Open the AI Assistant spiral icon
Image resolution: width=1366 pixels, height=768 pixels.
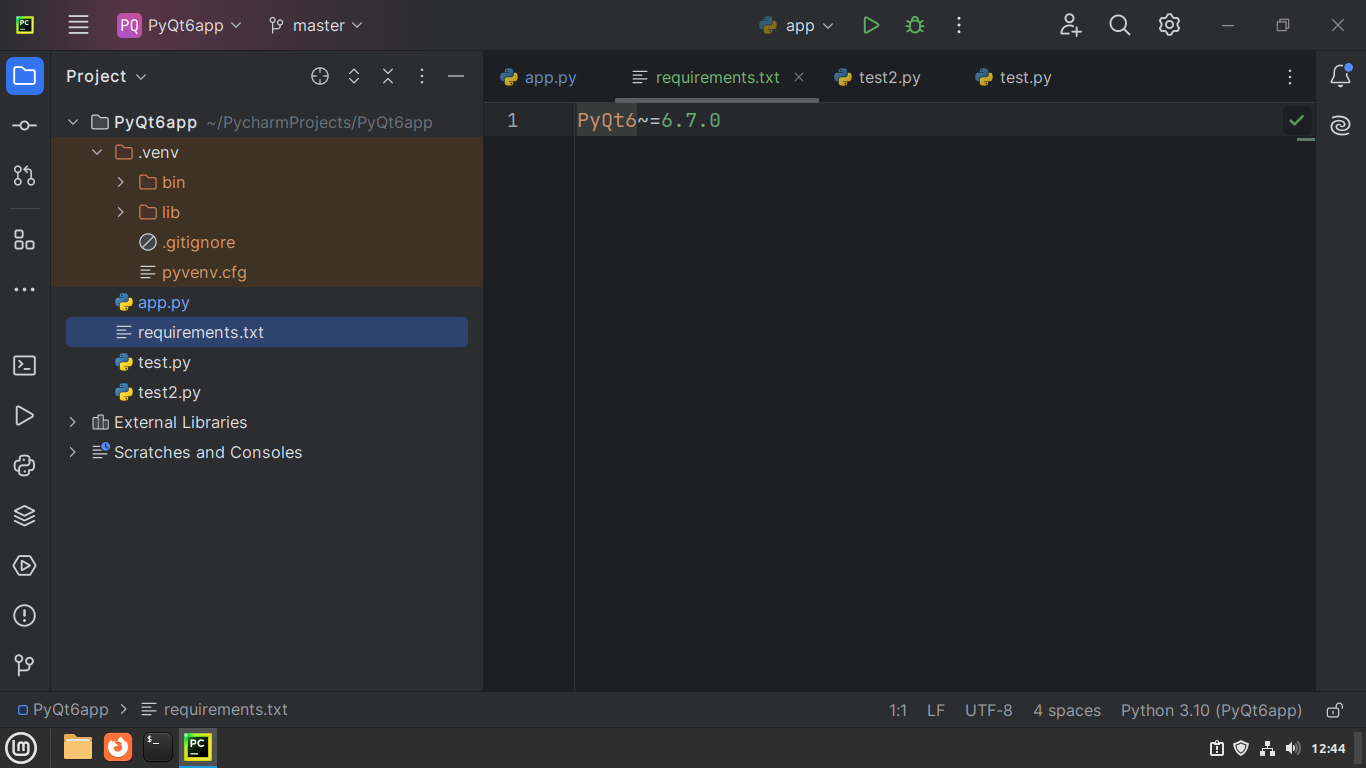tap(1340, 126)
